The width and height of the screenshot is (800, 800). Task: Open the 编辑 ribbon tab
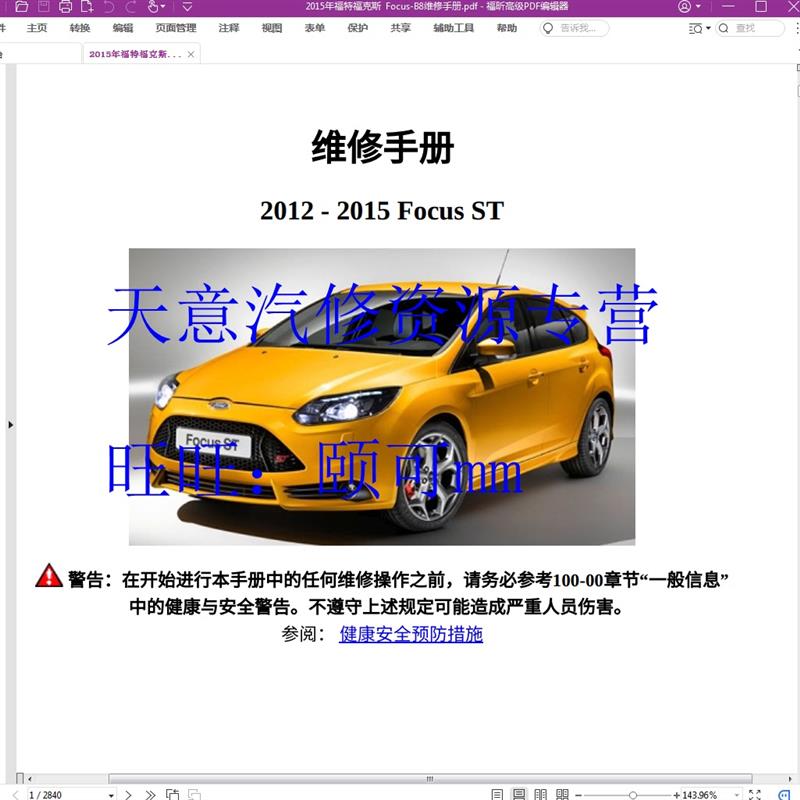122,28
